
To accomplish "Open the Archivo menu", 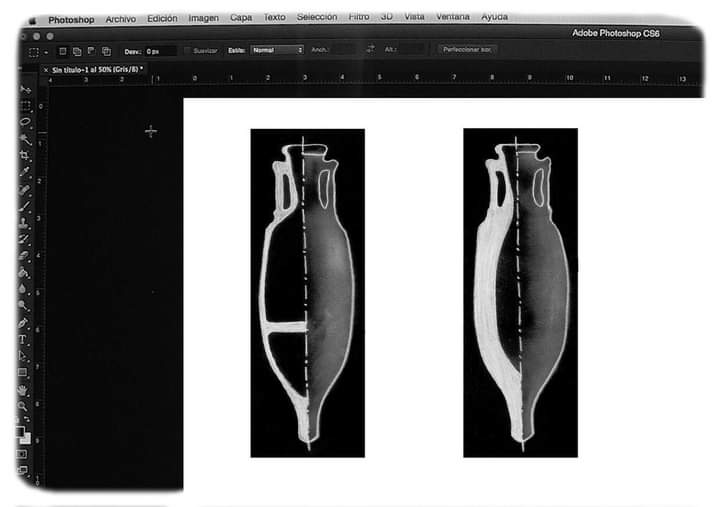I will pyautogui.click(x=120, y=18).
